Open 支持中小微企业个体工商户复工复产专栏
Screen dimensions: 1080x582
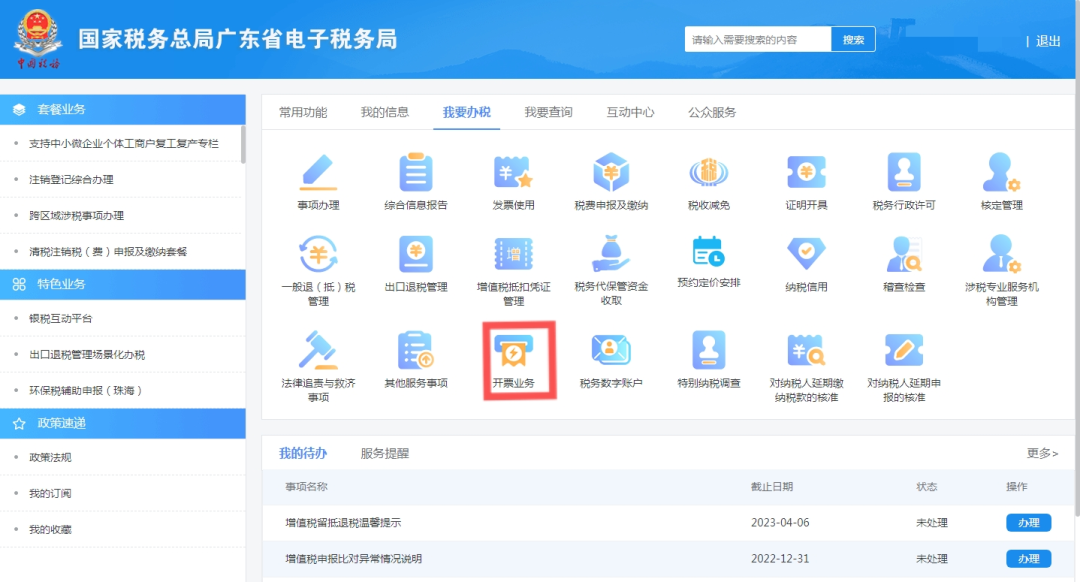pyautogui.click(x=124, y=143)
